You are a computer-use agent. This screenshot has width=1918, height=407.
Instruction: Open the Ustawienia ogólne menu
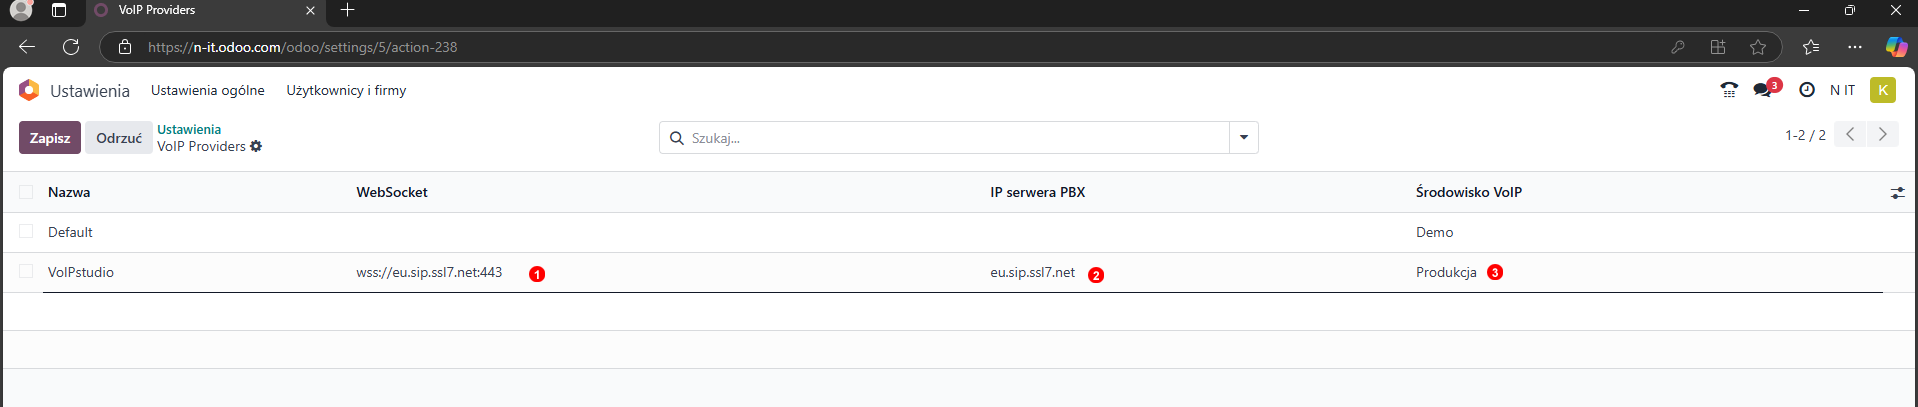208,90
